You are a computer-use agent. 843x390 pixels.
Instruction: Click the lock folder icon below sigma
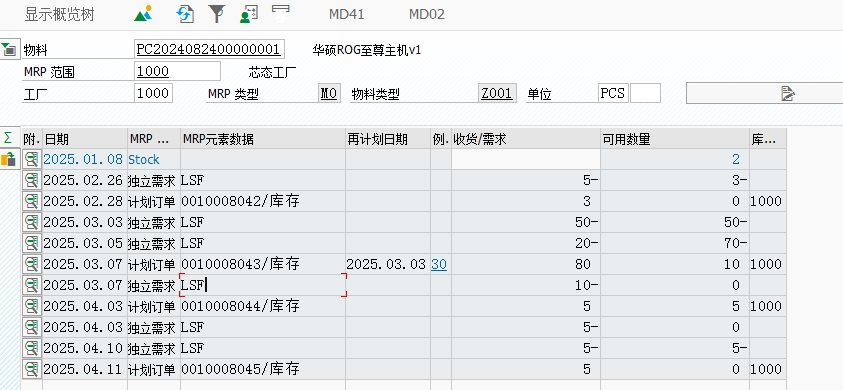click(x=8, y=159)
